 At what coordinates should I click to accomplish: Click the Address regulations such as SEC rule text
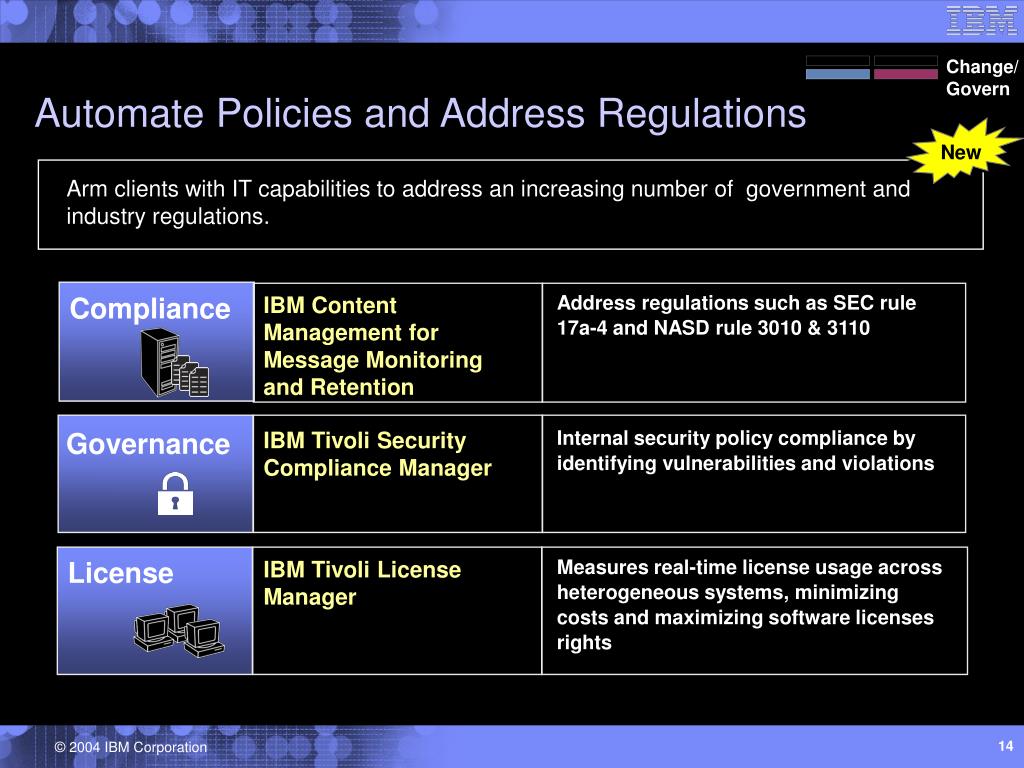[737, 315]
